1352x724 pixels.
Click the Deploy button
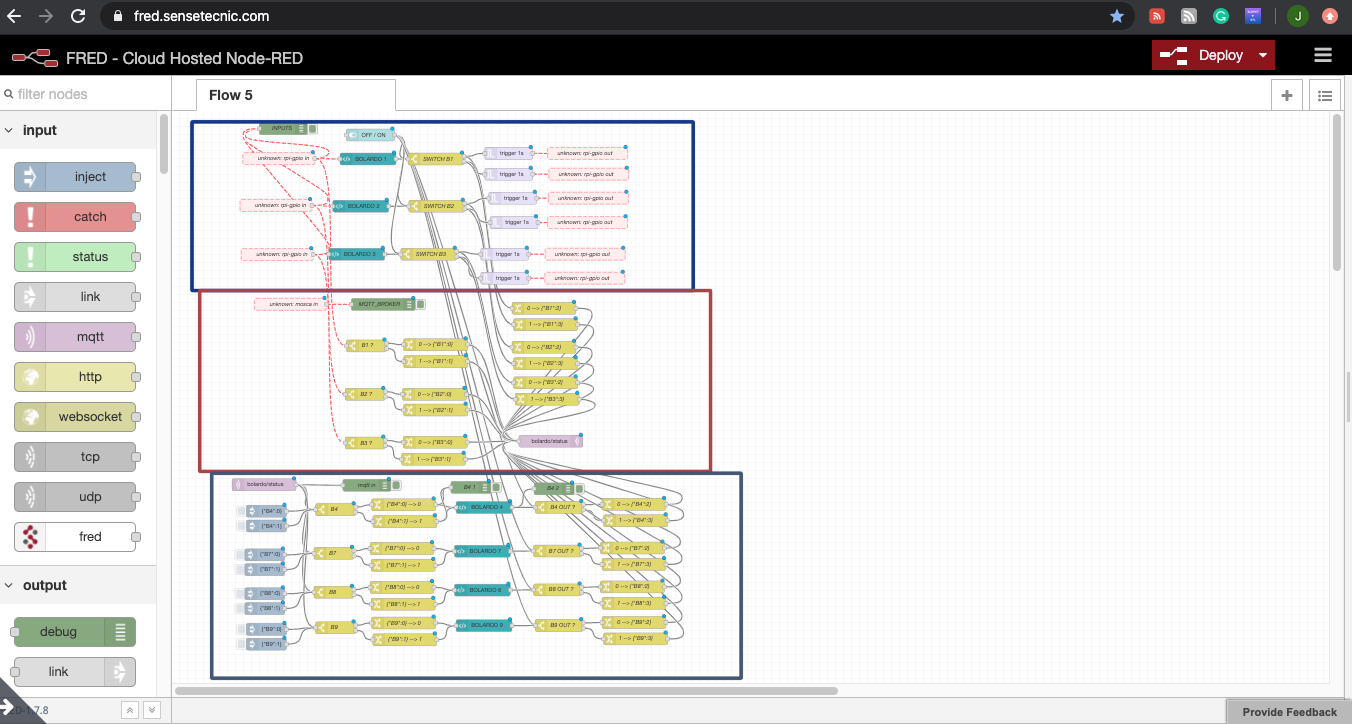point(1210,55)
